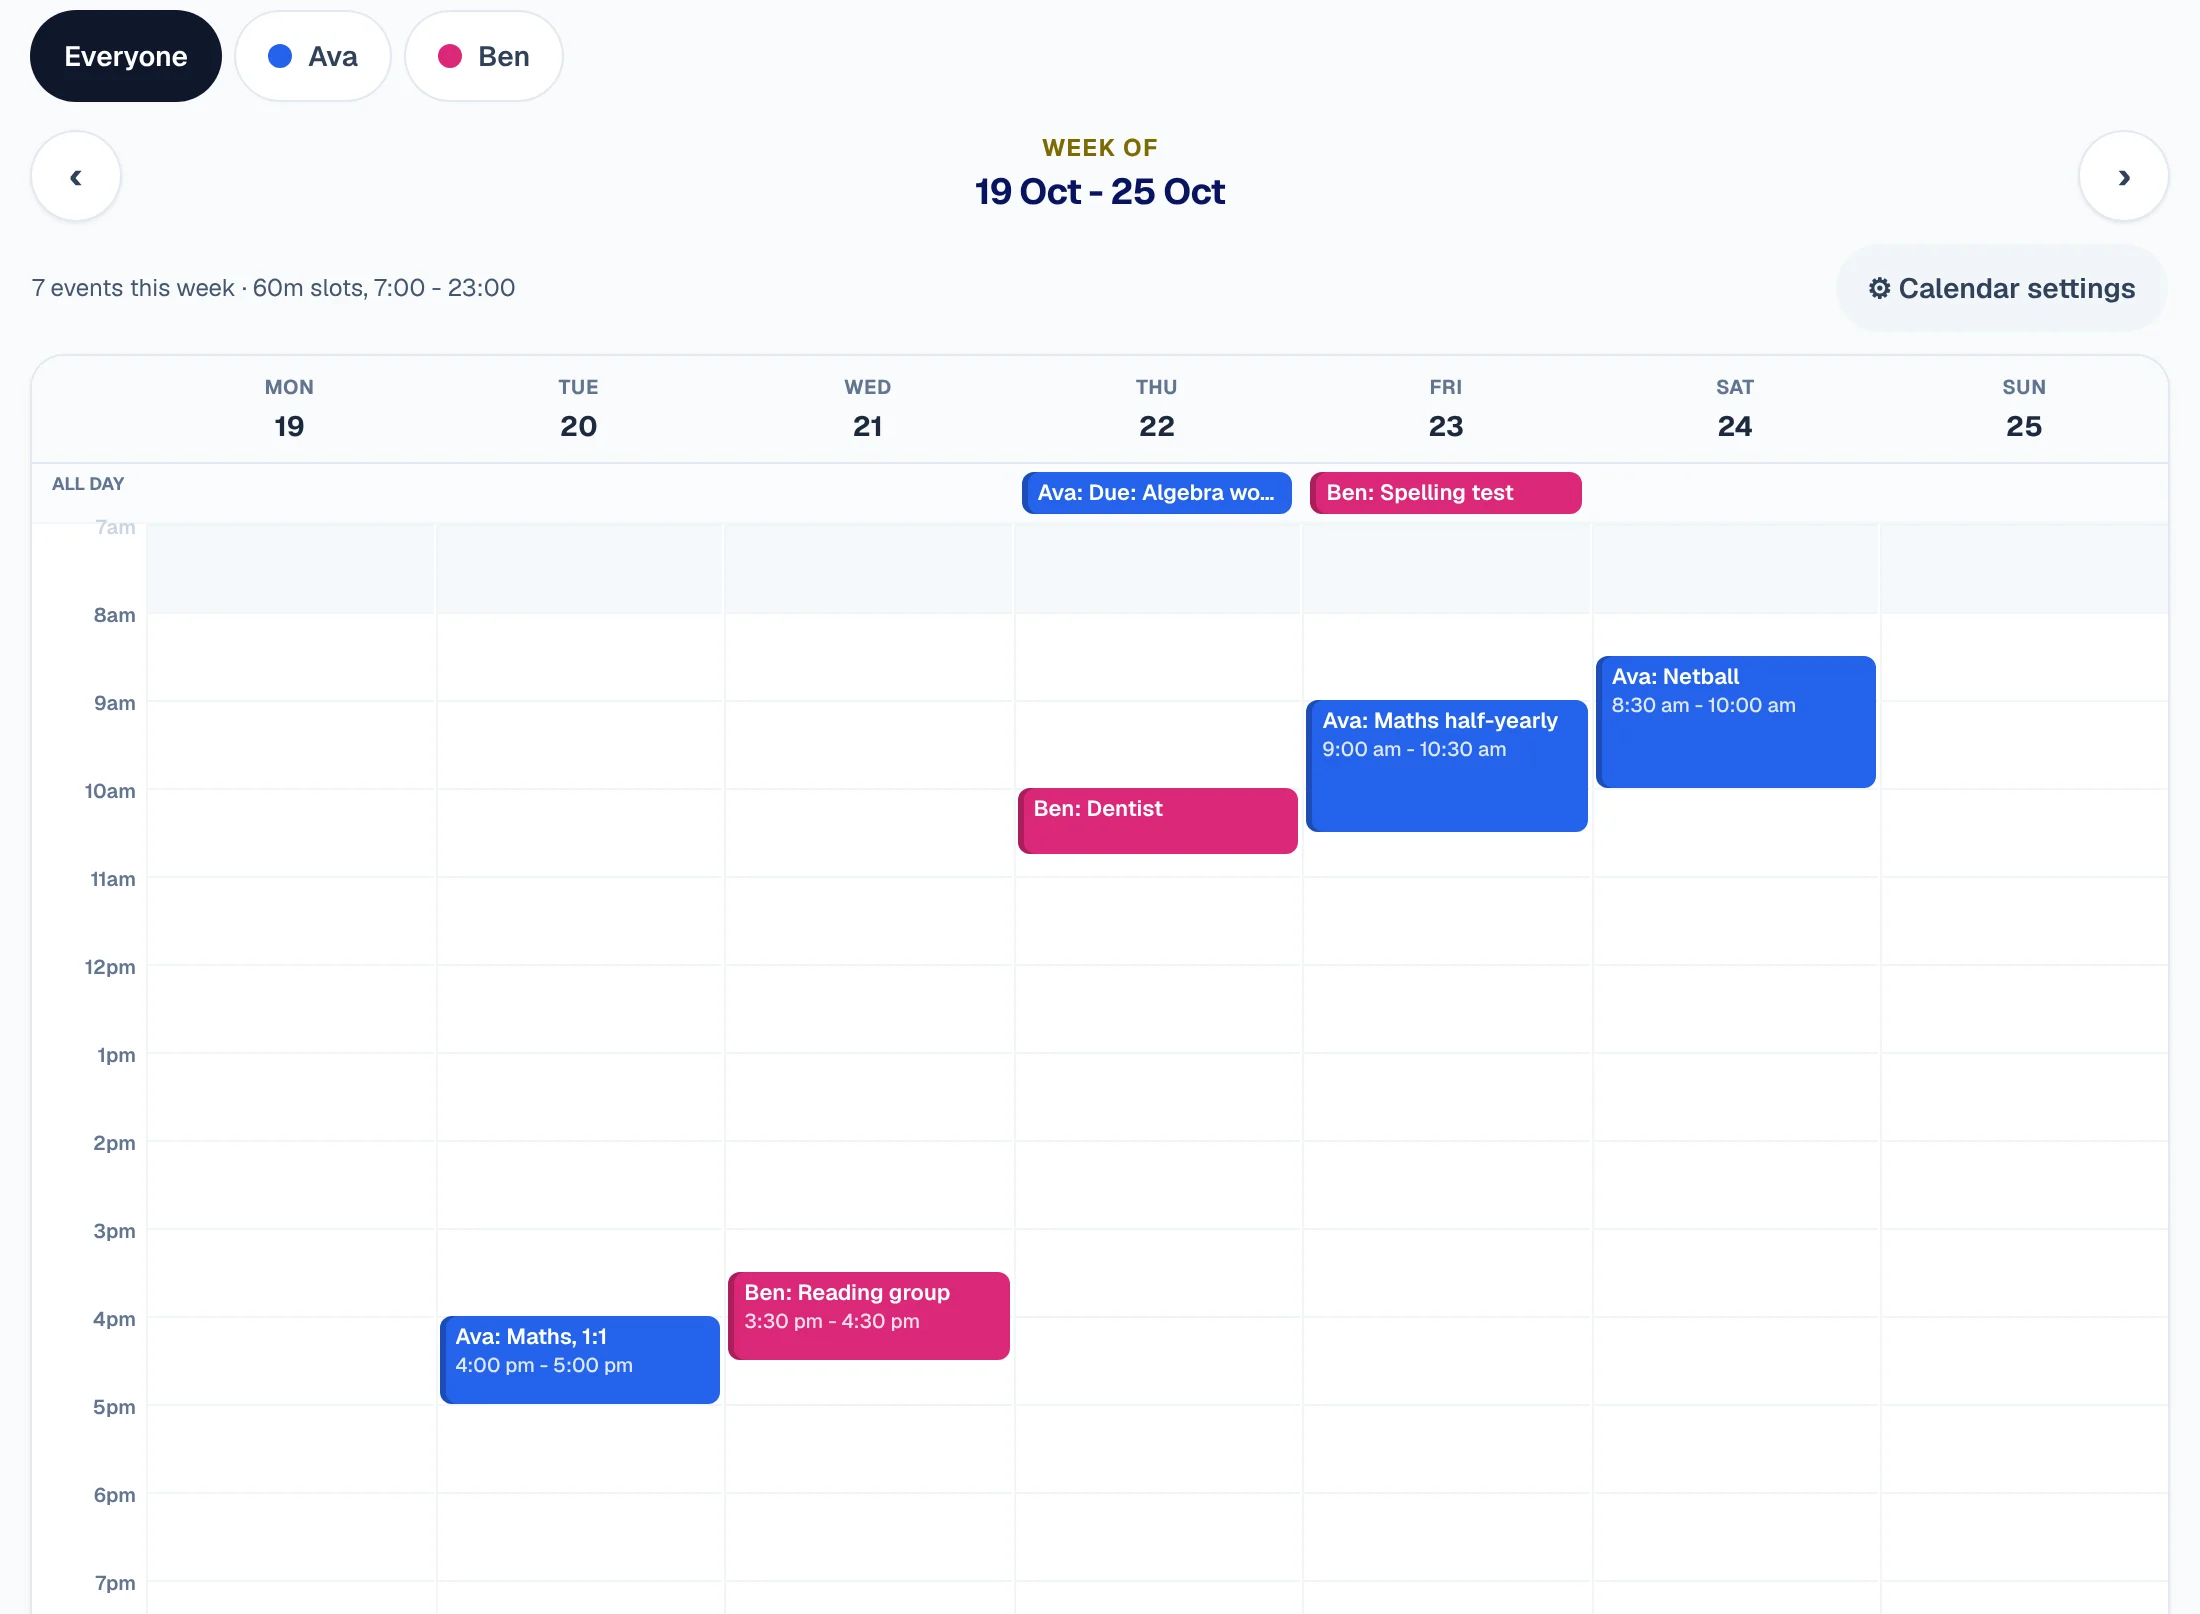Screen dimensions: 2200x1614
Task: Open Calendar settings
Action: [x=2001, y=288]
